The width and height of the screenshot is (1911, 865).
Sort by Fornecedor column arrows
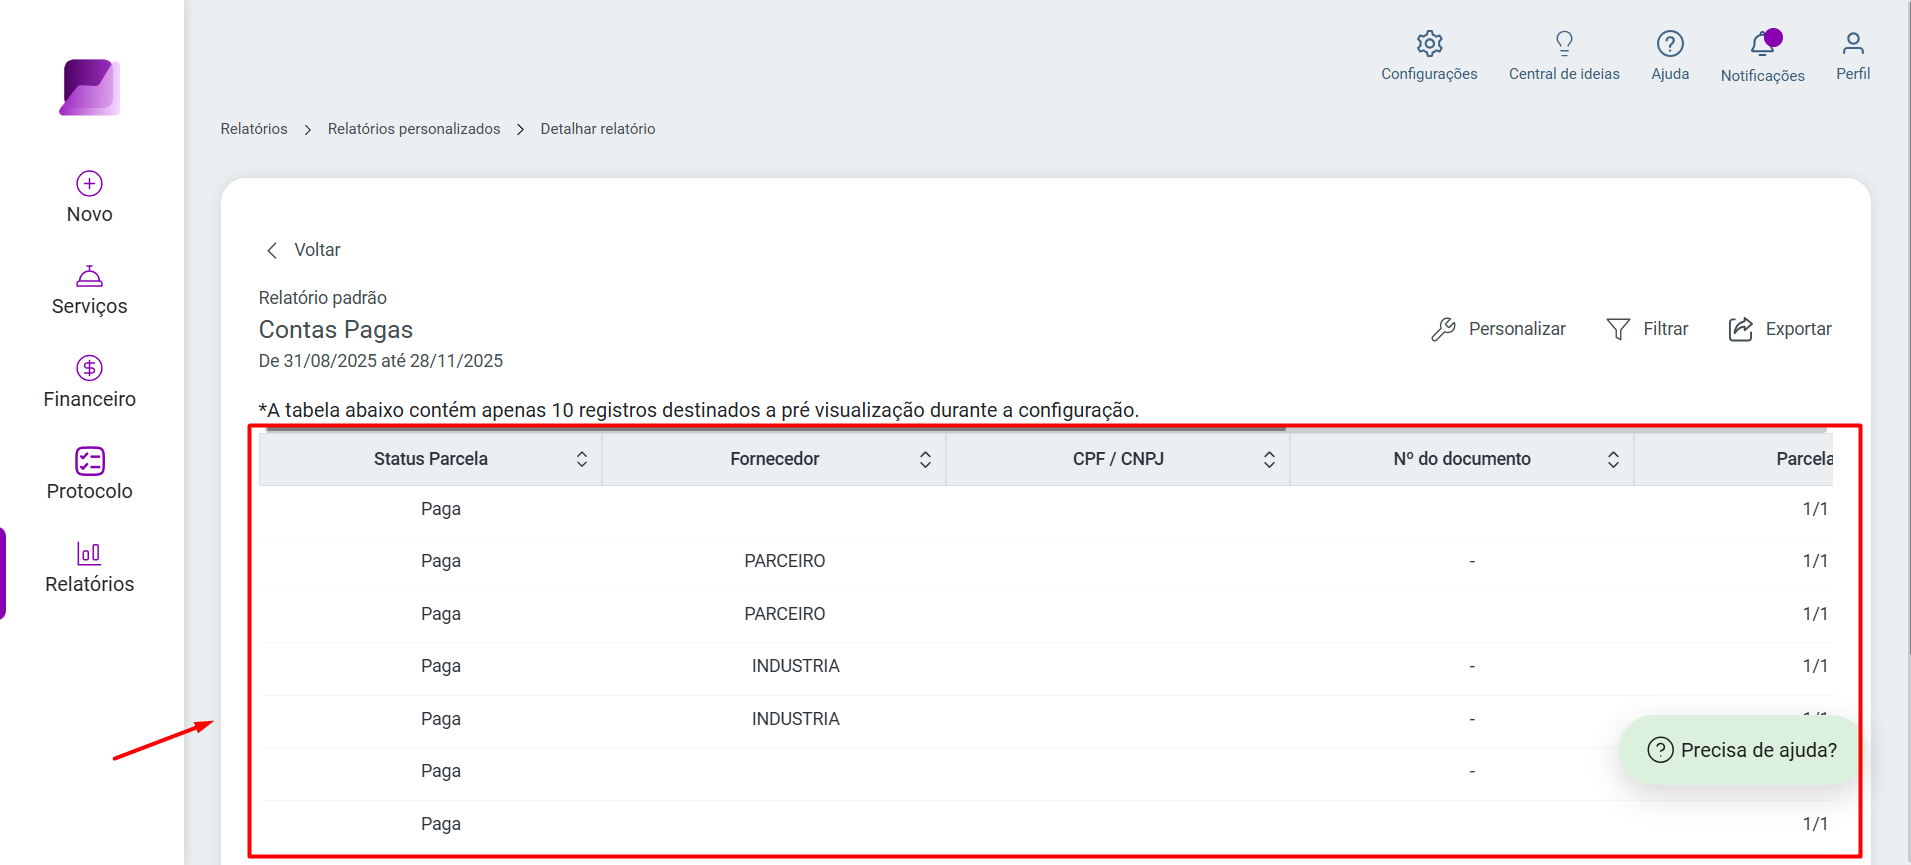[x=925, y=459]
